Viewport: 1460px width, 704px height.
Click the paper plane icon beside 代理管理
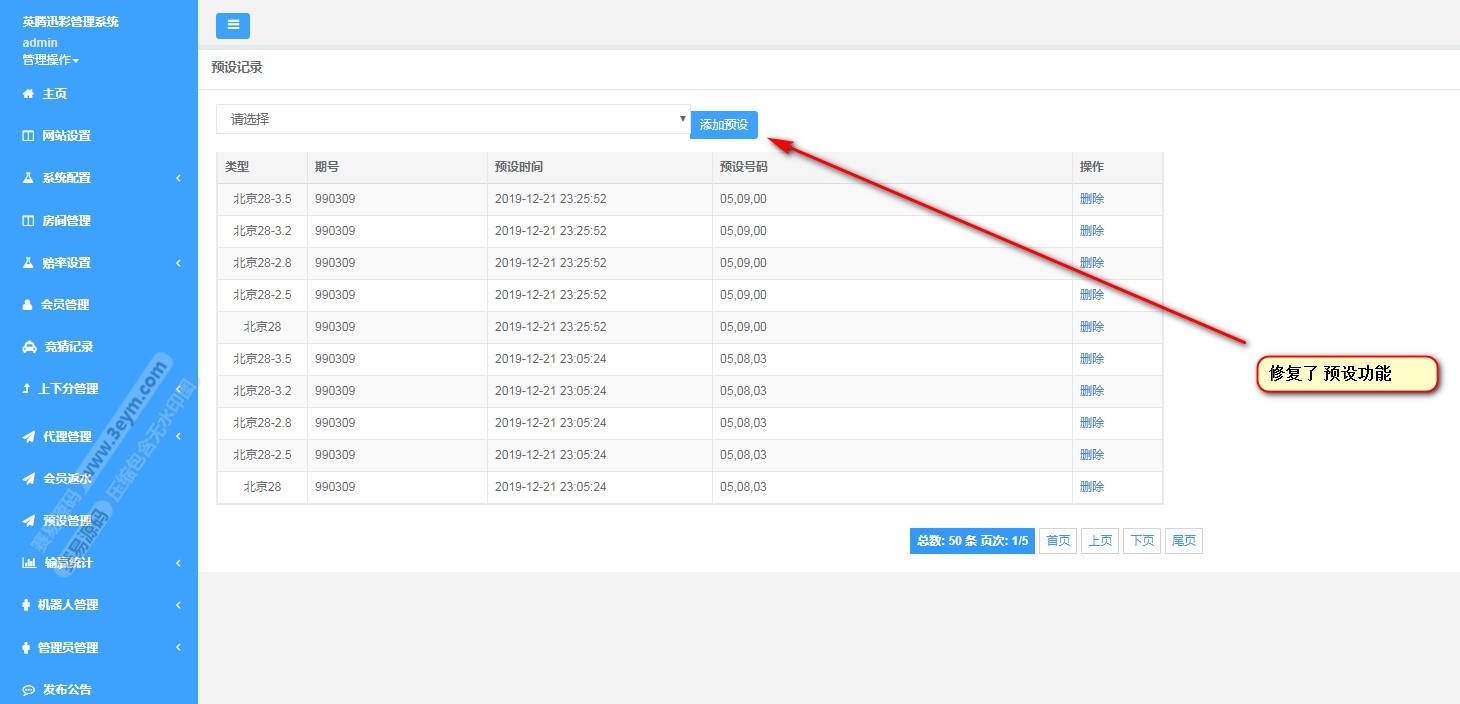(x=28, y=437)
